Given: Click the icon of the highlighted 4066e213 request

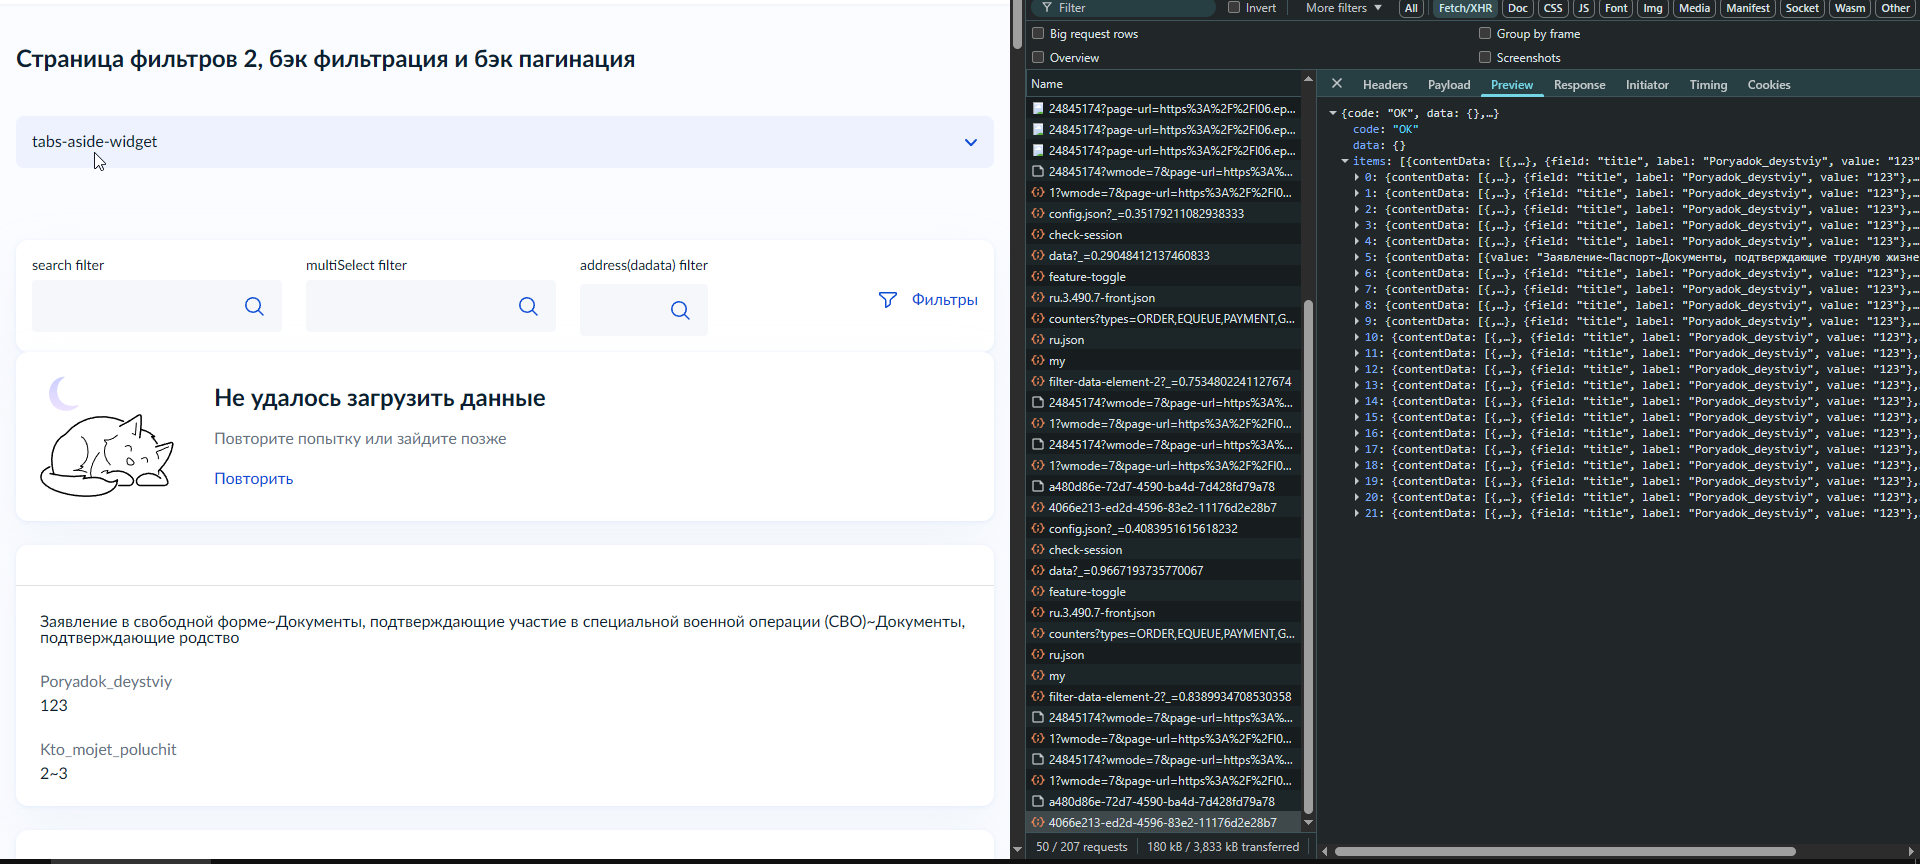Looking at the screenshot, I should coord(1038,823).
